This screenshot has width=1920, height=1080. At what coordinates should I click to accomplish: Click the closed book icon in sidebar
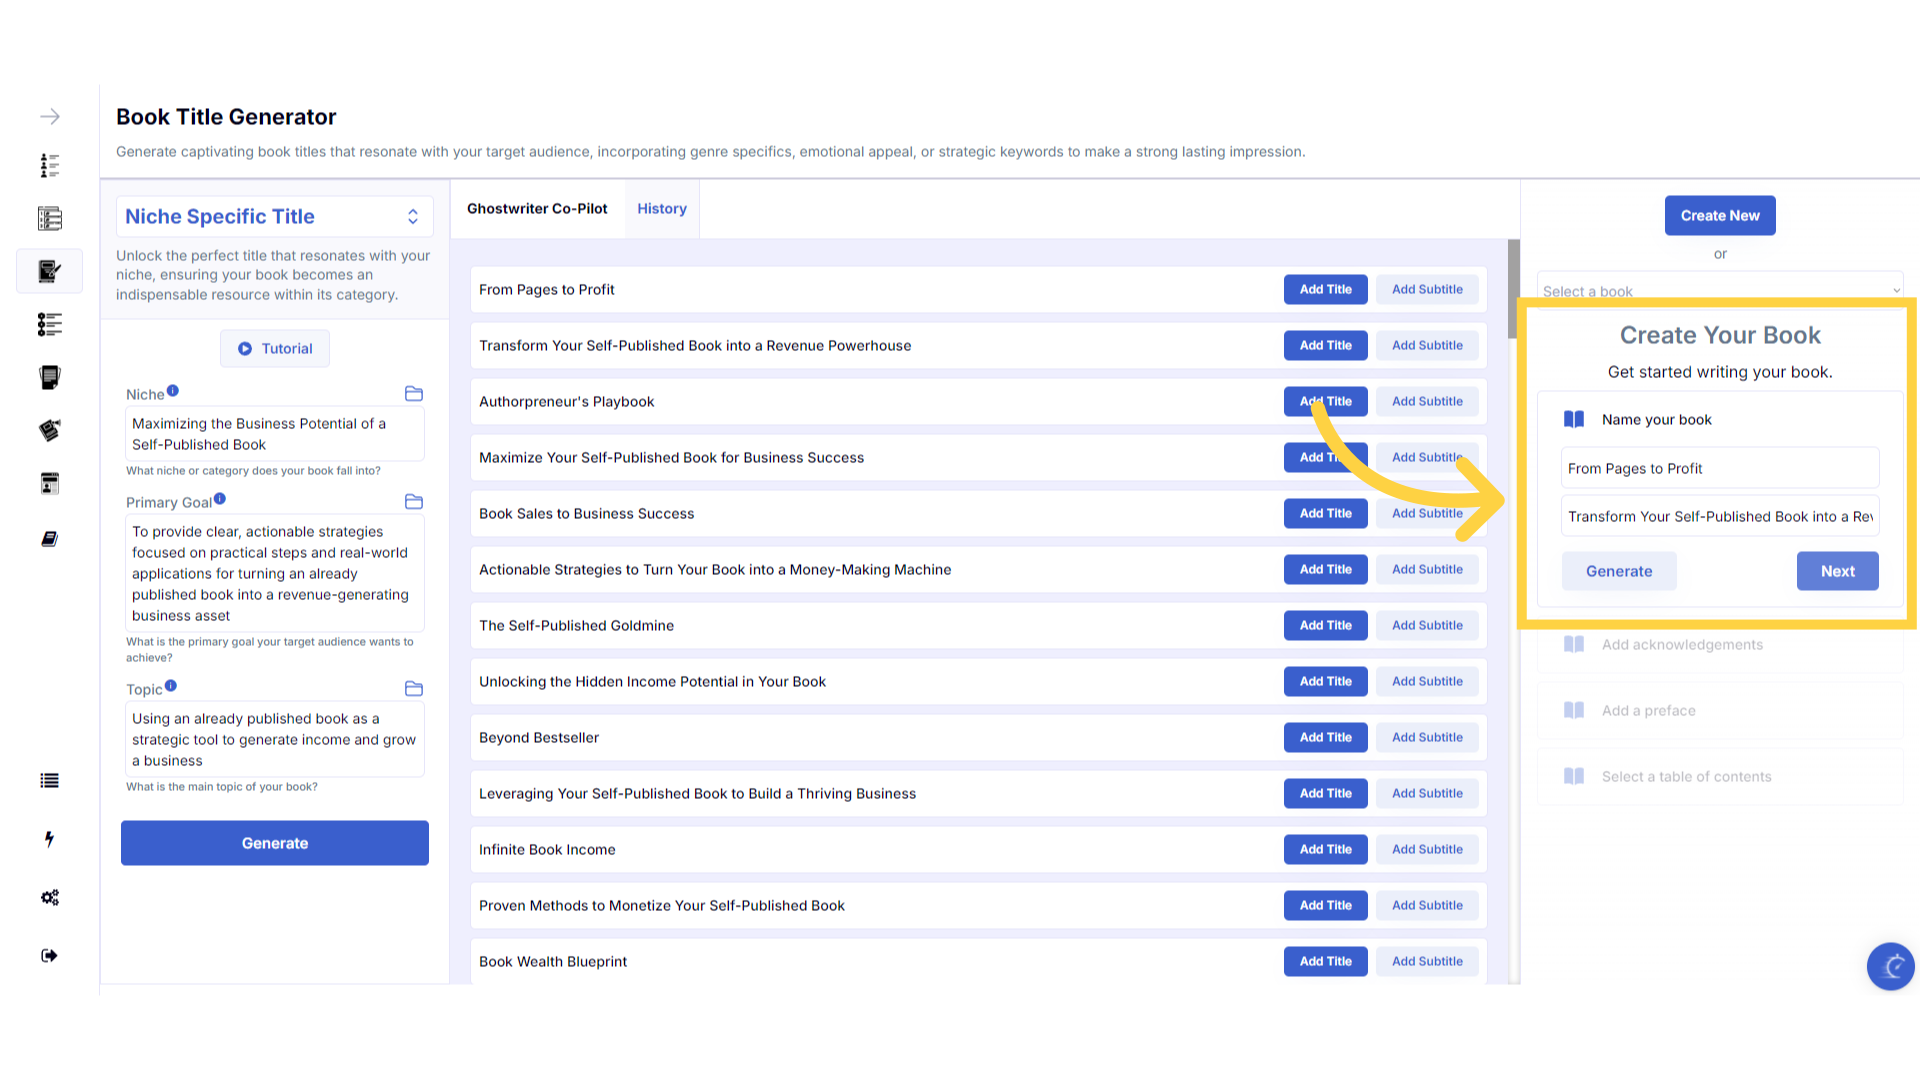[x=49, y=539]
